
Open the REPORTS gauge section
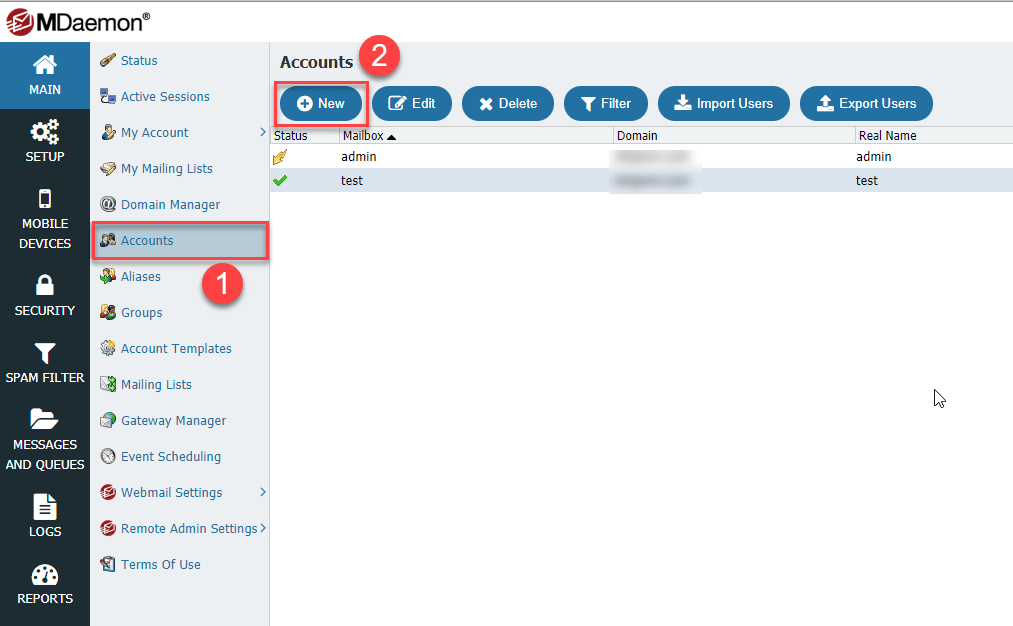(45, 584)
